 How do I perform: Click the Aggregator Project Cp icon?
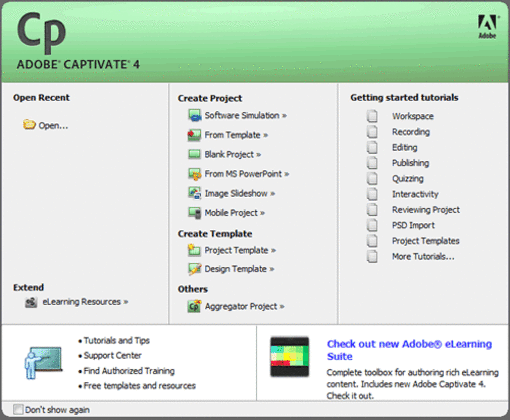pyautogui.click(x=194, y=306)
